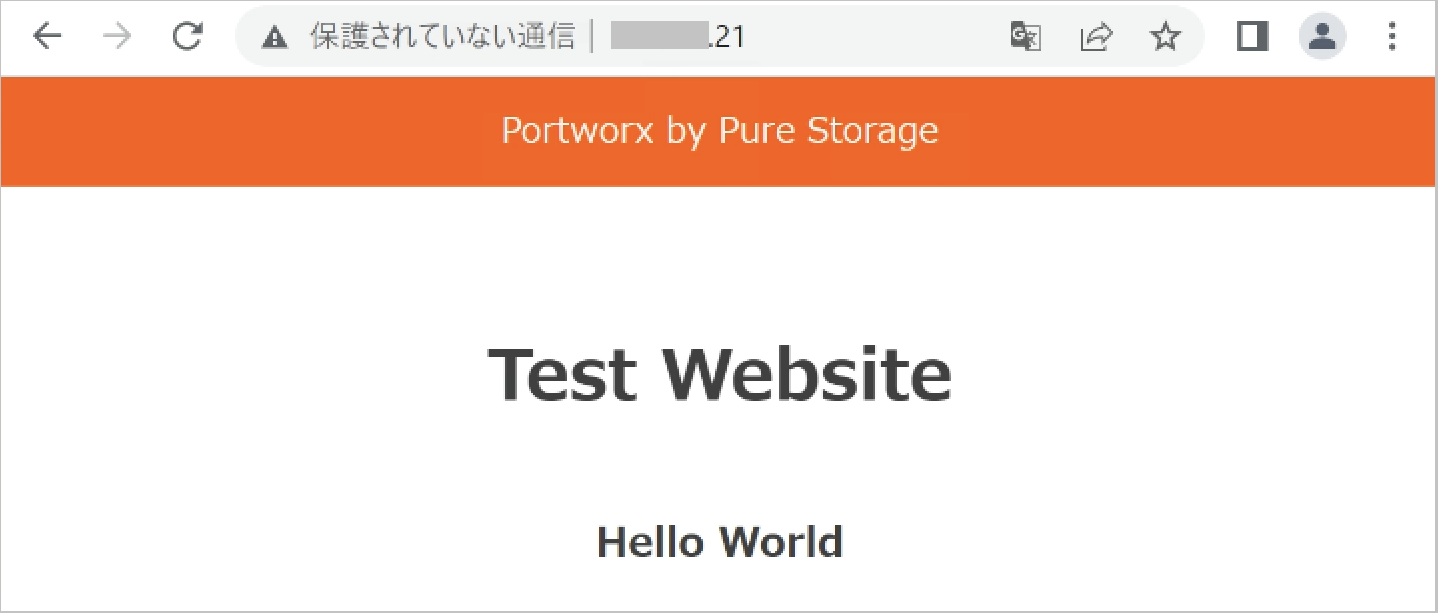Click the 保護されていない通信 security label
Screen dimensions: 1438x613
(x=442, y=38)
